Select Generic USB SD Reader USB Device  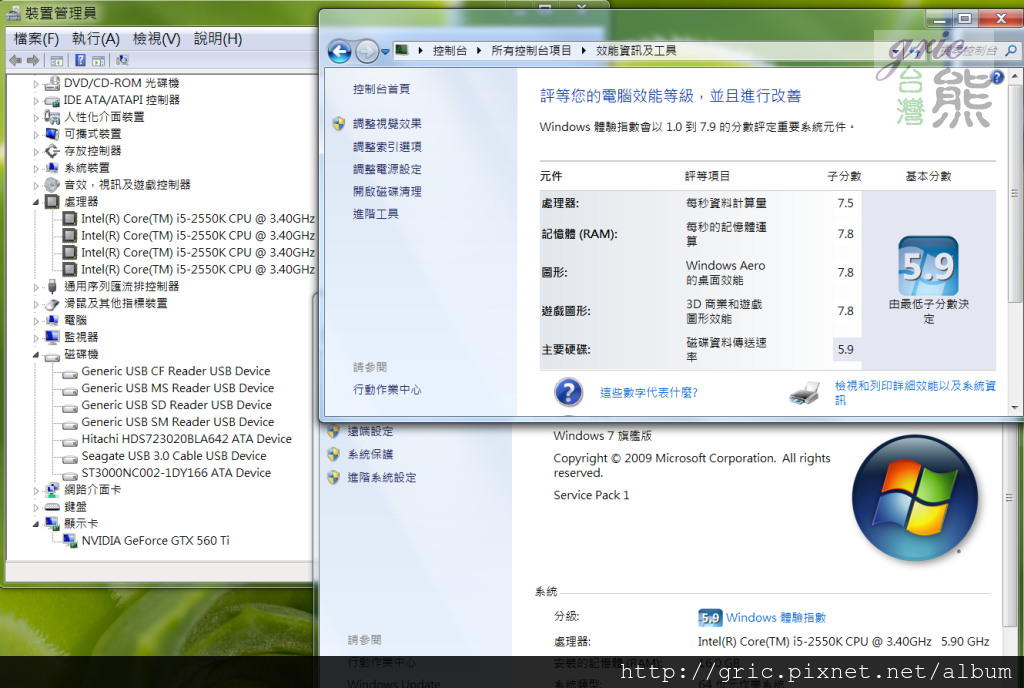coord(176,405)
